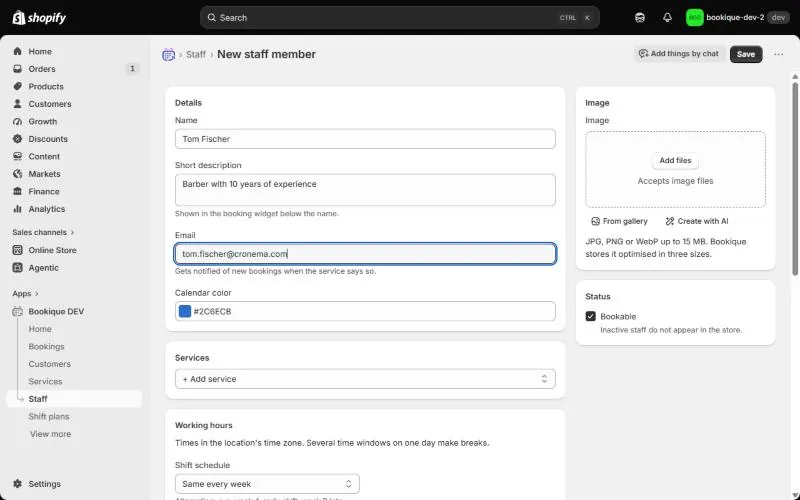Expand the Sales channels section
The width and height of the screenshot is (800, 500).
[43, 232]
